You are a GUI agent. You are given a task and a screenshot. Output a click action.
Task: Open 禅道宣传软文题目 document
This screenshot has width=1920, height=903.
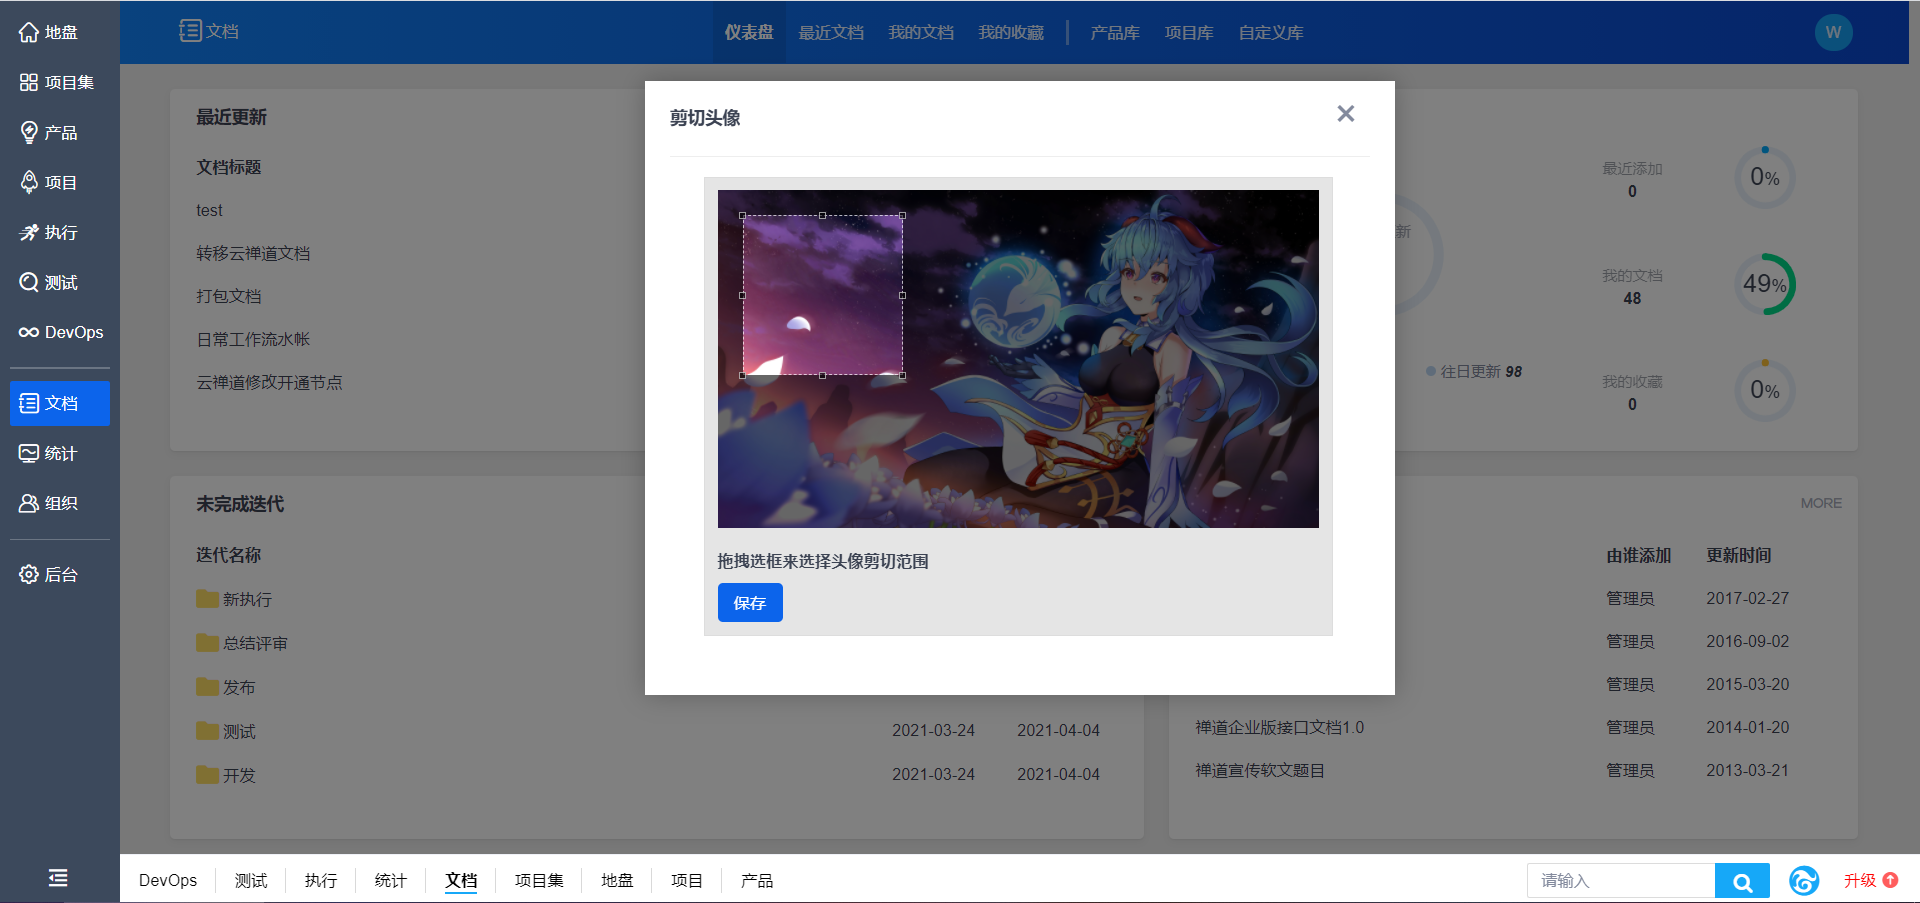pos(1260,770)
